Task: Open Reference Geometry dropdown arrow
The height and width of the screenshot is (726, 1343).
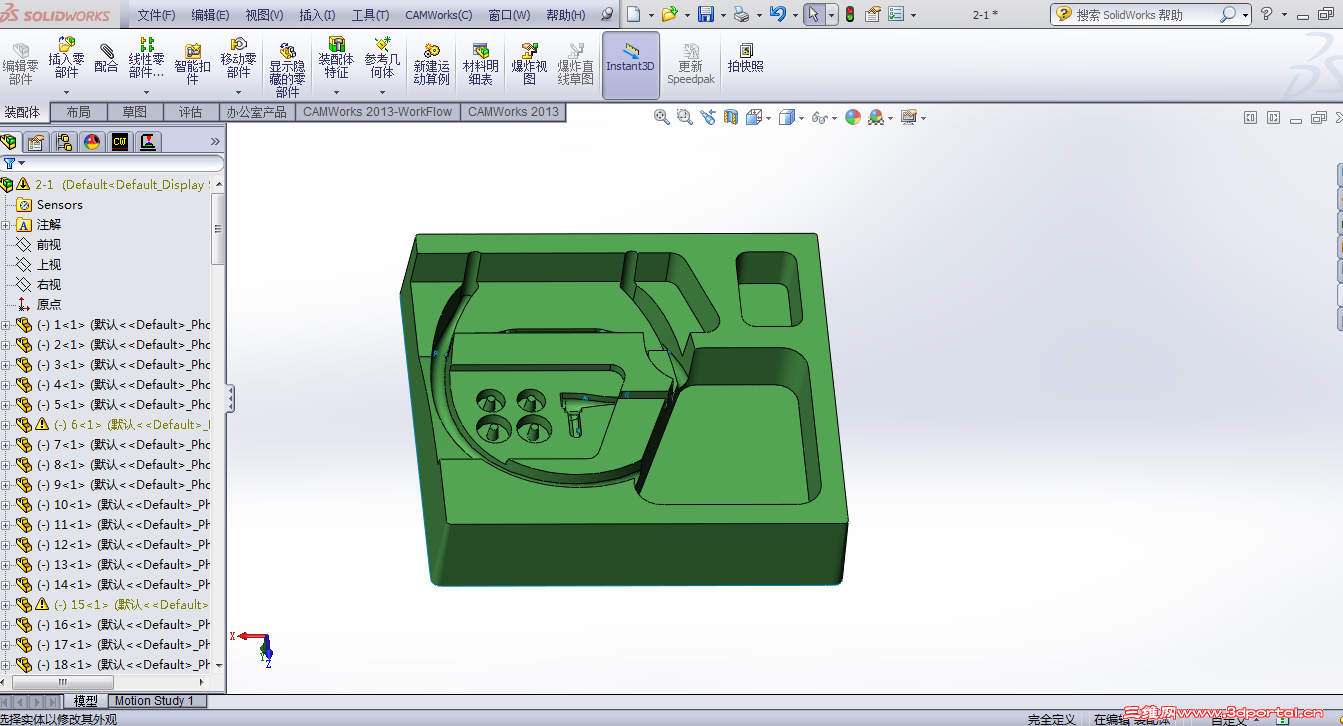Action: 382,92
